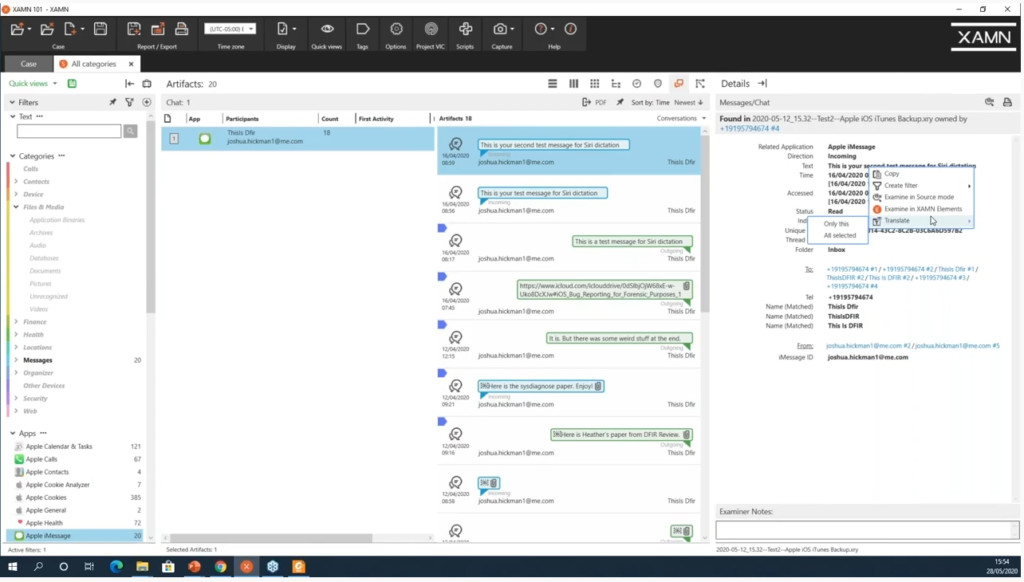Click the Text filter input field
The height and width of the screenshot is (582, 1024).
coord(69,131)
